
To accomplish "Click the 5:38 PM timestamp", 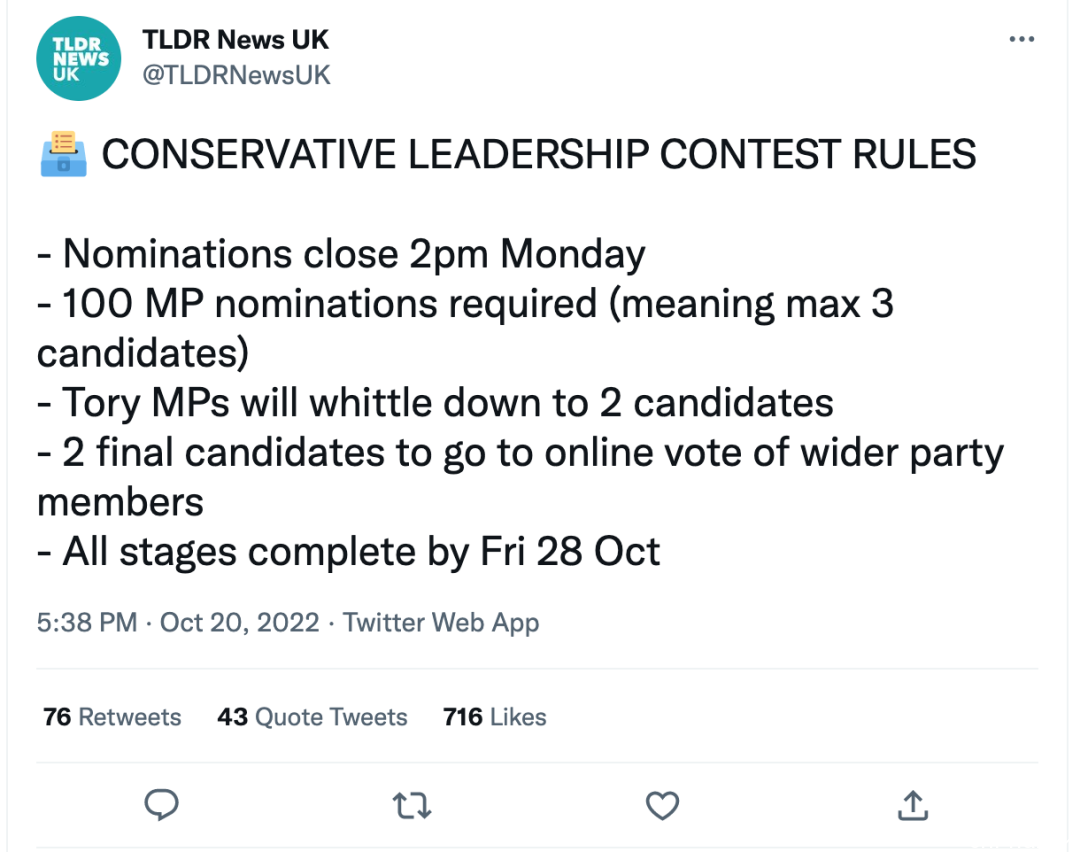I will (x=87, y=623).
